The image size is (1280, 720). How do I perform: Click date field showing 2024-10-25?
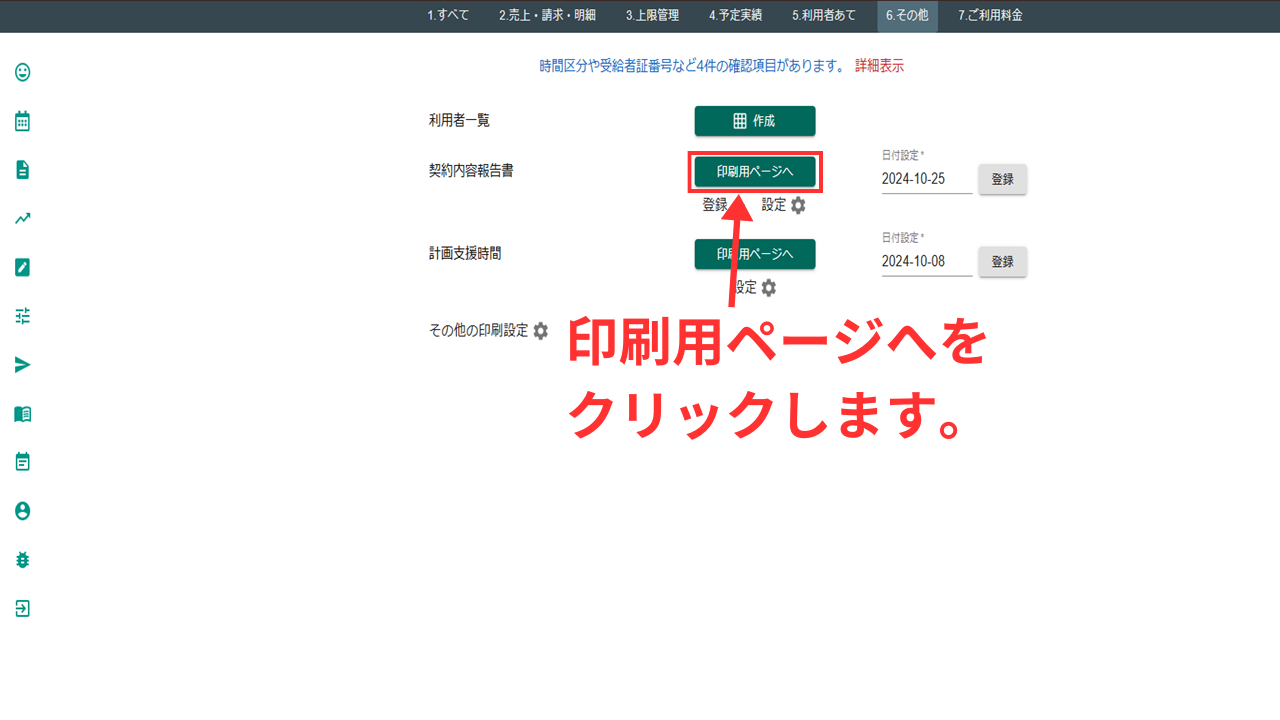927,179
